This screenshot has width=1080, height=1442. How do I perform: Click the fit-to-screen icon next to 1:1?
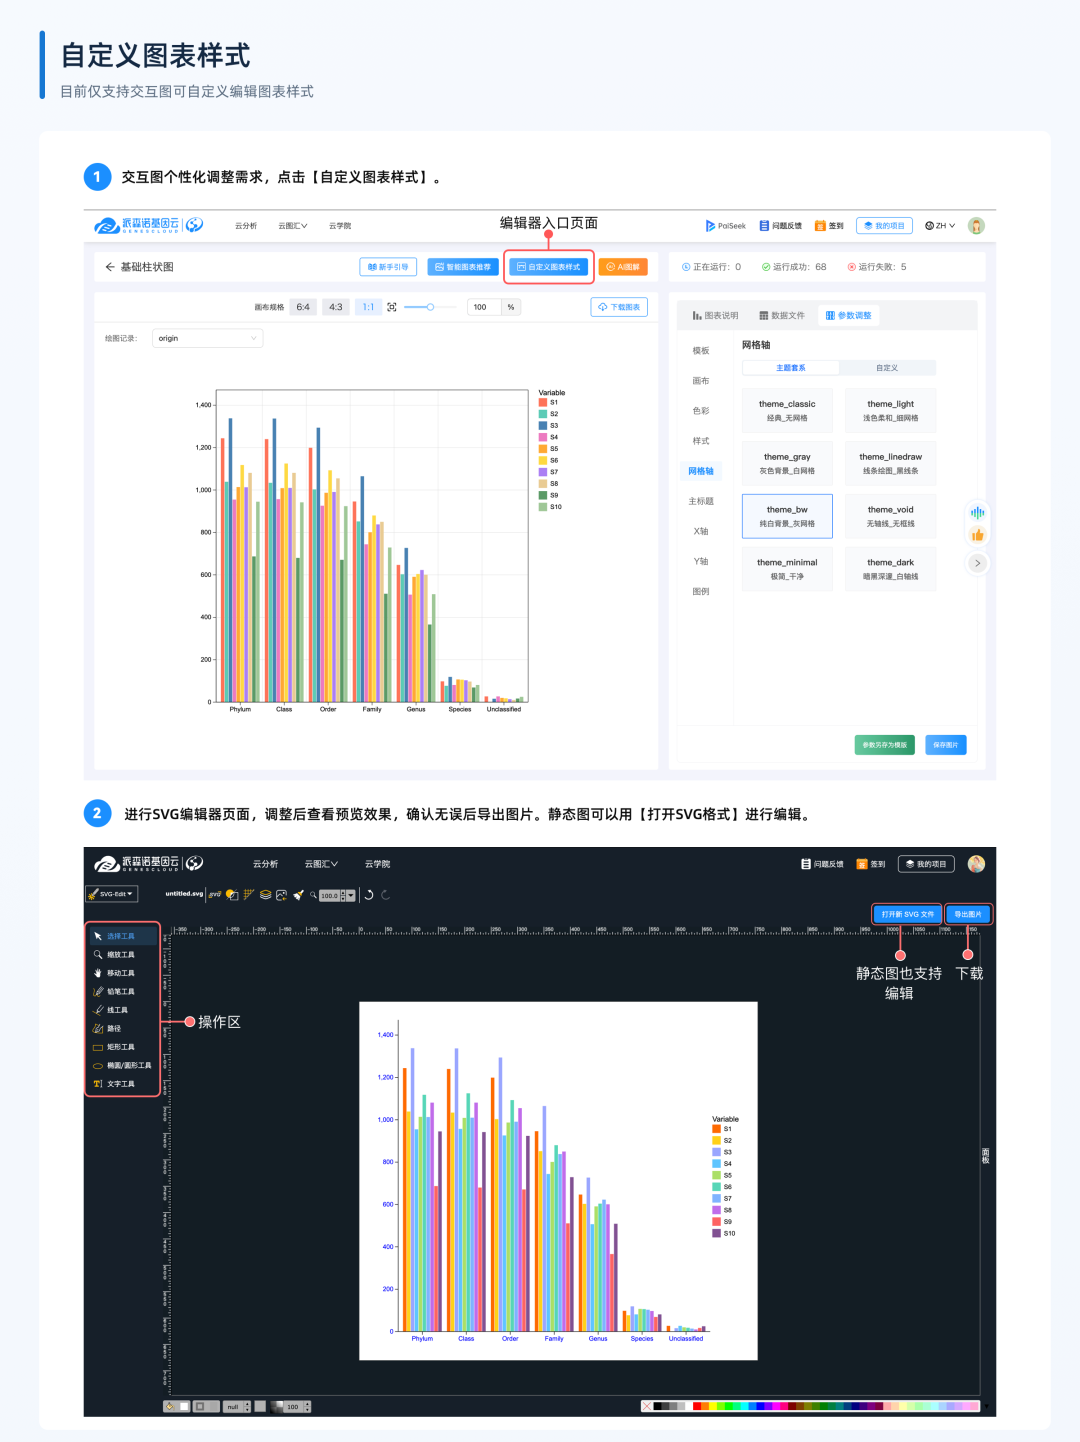392,307
